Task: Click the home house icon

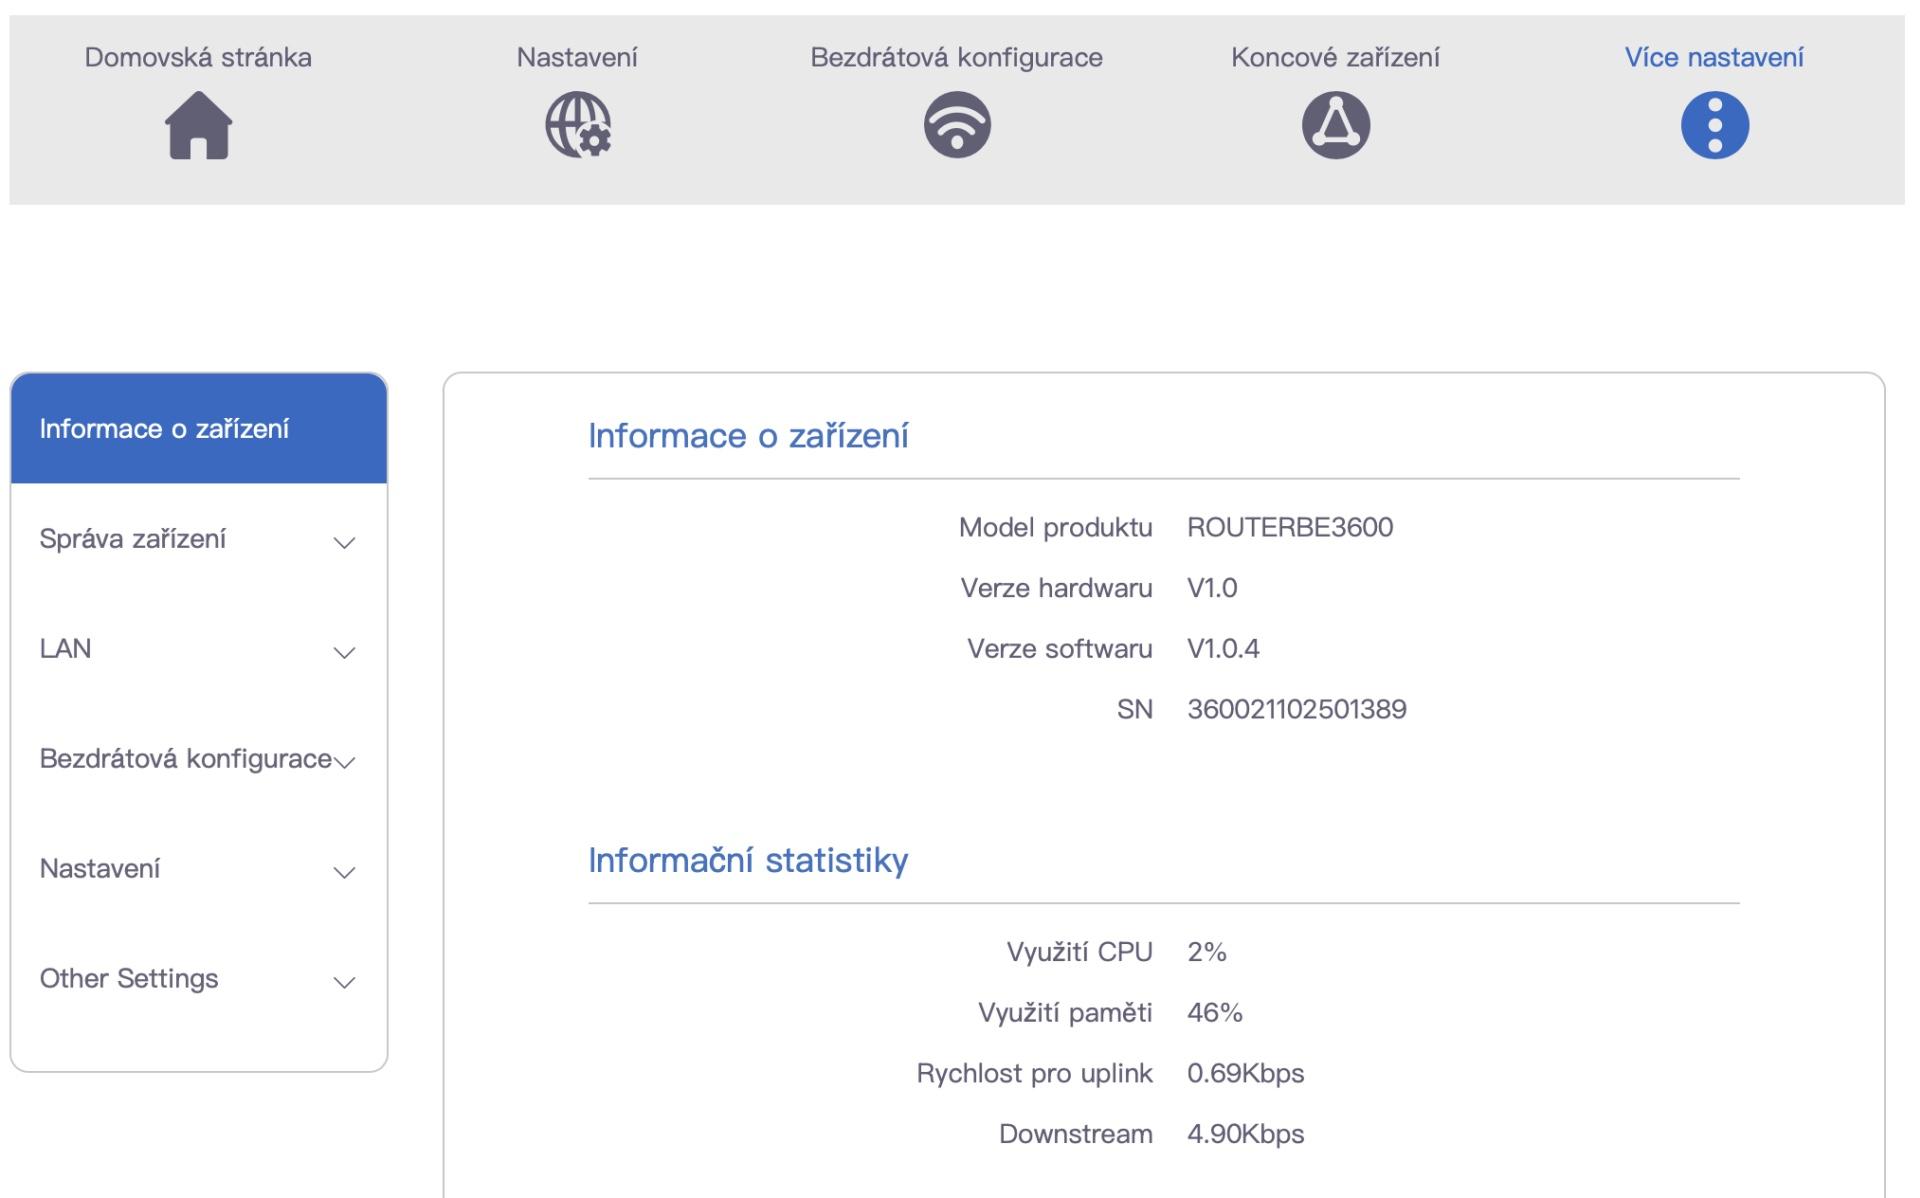Action: pos(198,125)
